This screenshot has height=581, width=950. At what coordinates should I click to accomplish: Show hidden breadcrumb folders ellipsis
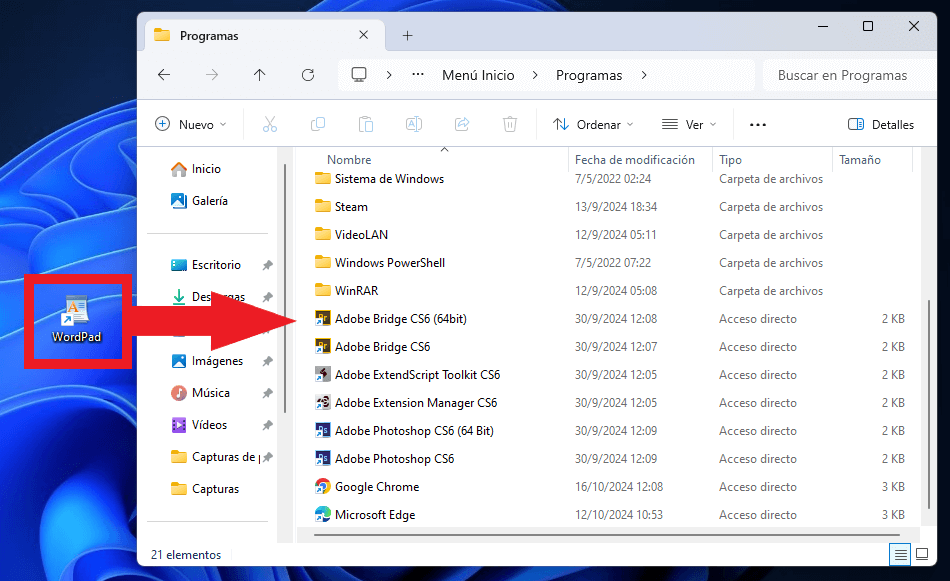(x=418, y=75)
